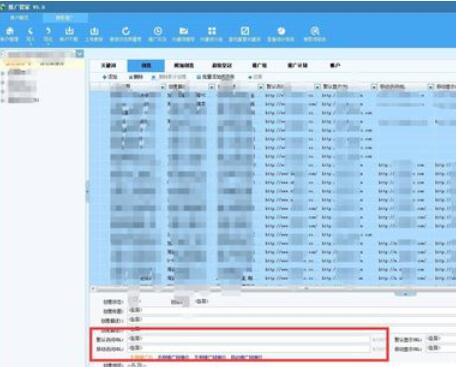Viewport: 456px width, 367px height.
Task: Click the 删除 delete button above the table
Action: coord(136,77)
